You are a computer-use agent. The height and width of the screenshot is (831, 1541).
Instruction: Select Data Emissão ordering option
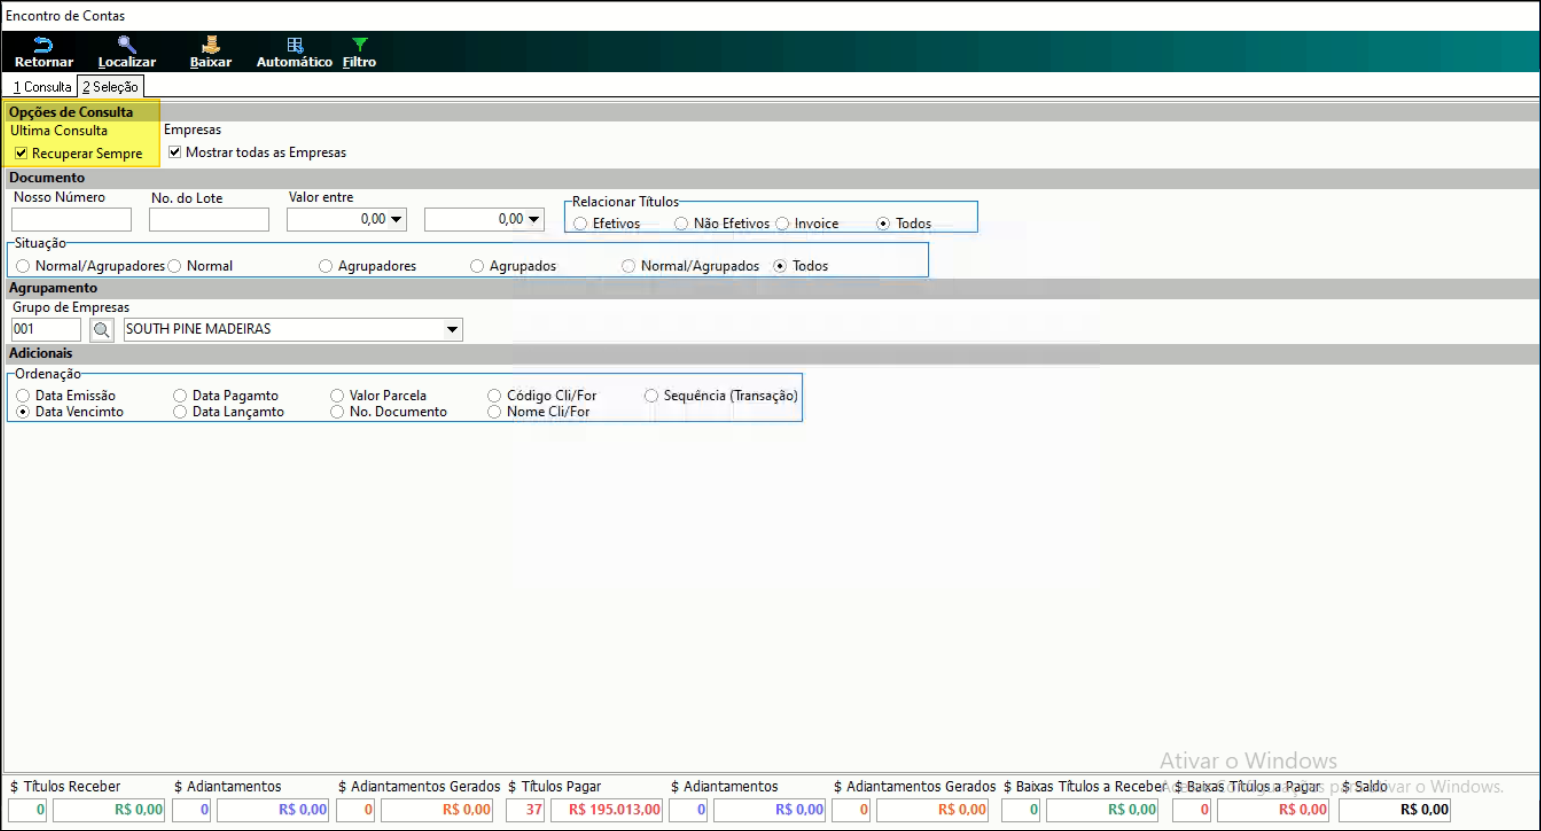(x=23, y=396)
